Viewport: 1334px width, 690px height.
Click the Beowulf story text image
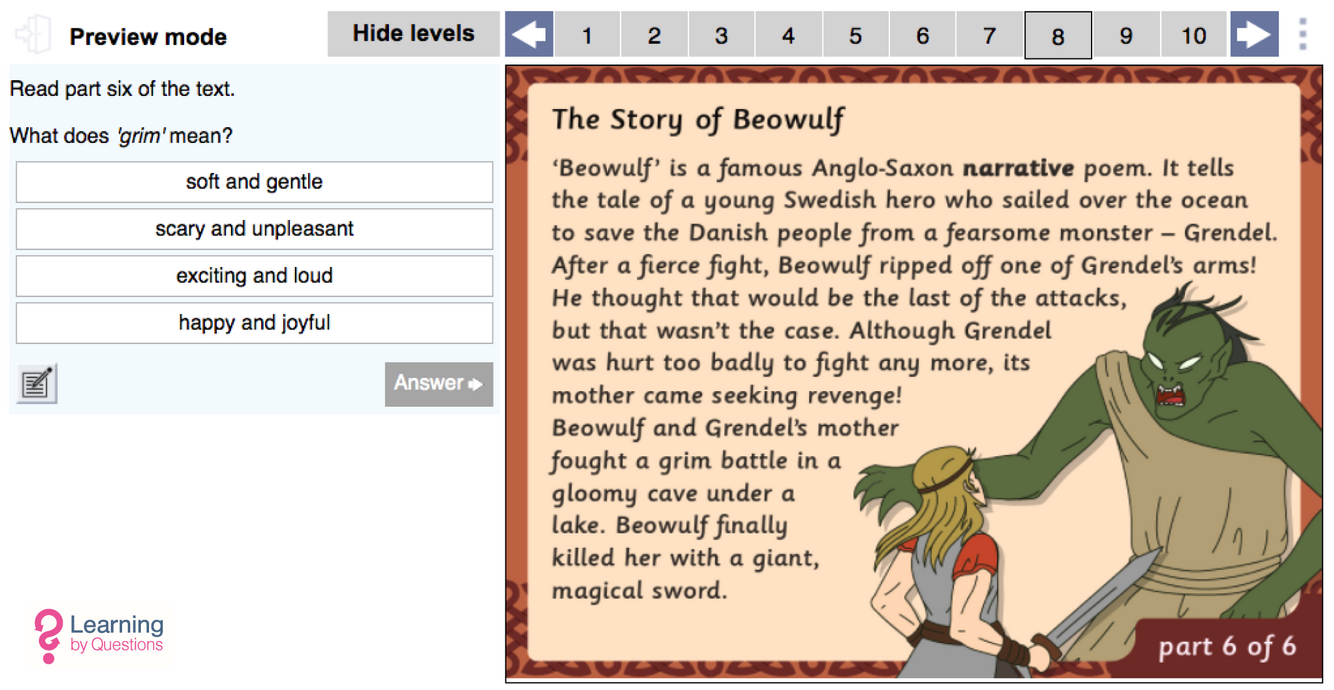click(913, 374)
